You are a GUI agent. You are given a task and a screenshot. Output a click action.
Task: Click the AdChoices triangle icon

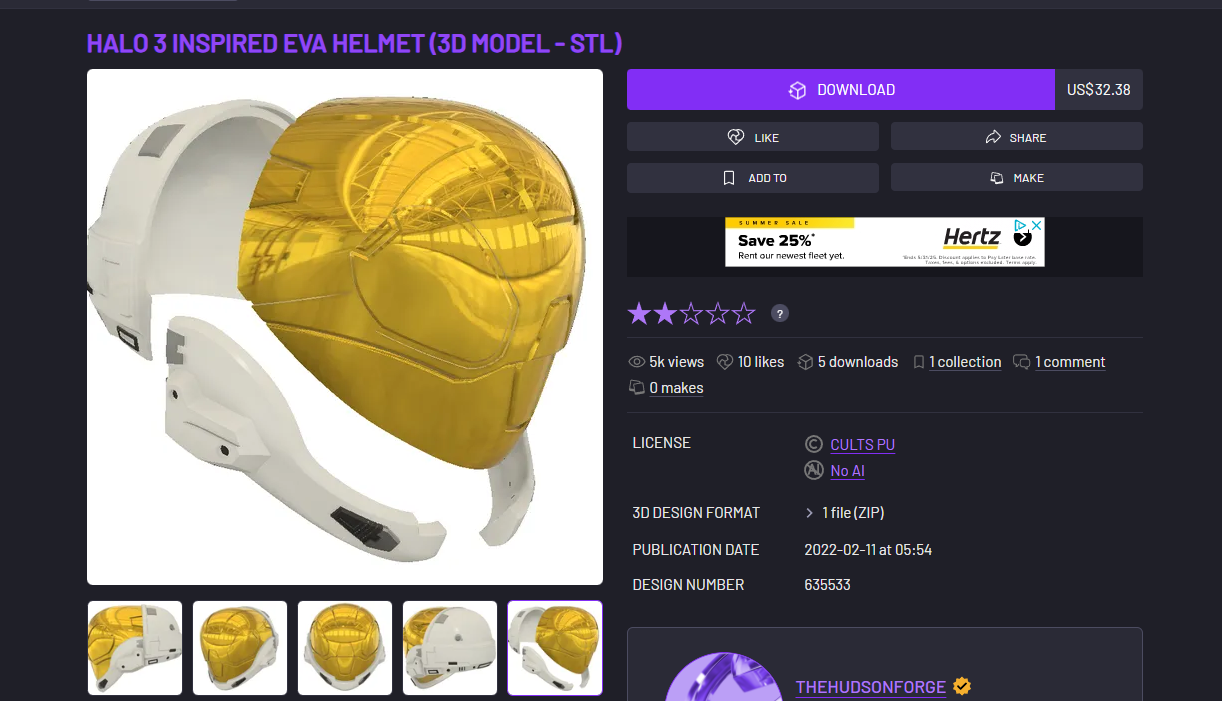point(1021,225)
